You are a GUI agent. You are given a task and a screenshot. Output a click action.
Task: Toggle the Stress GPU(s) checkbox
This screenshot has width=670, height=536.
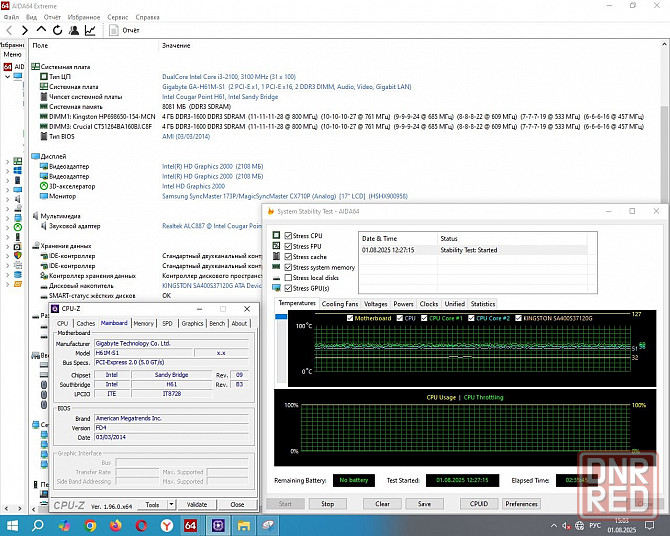pos(288,288)
